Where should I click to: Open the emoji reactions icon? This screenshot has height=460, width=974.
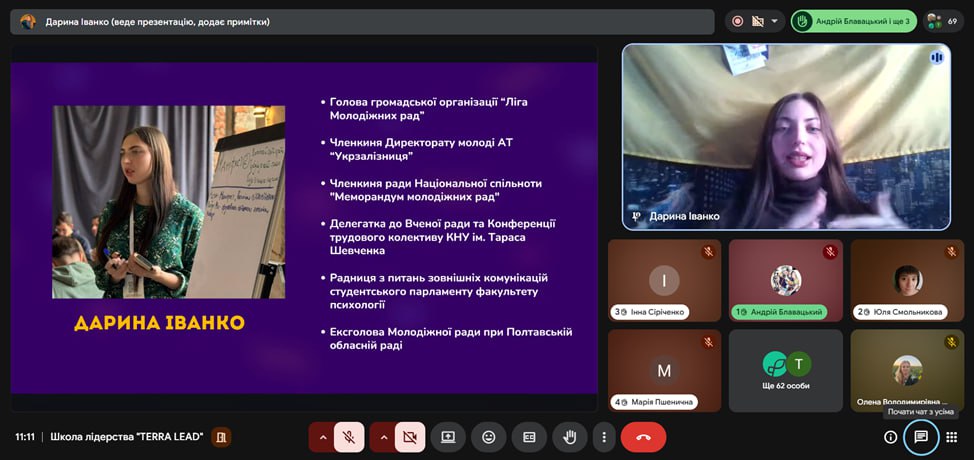point(489,437)
